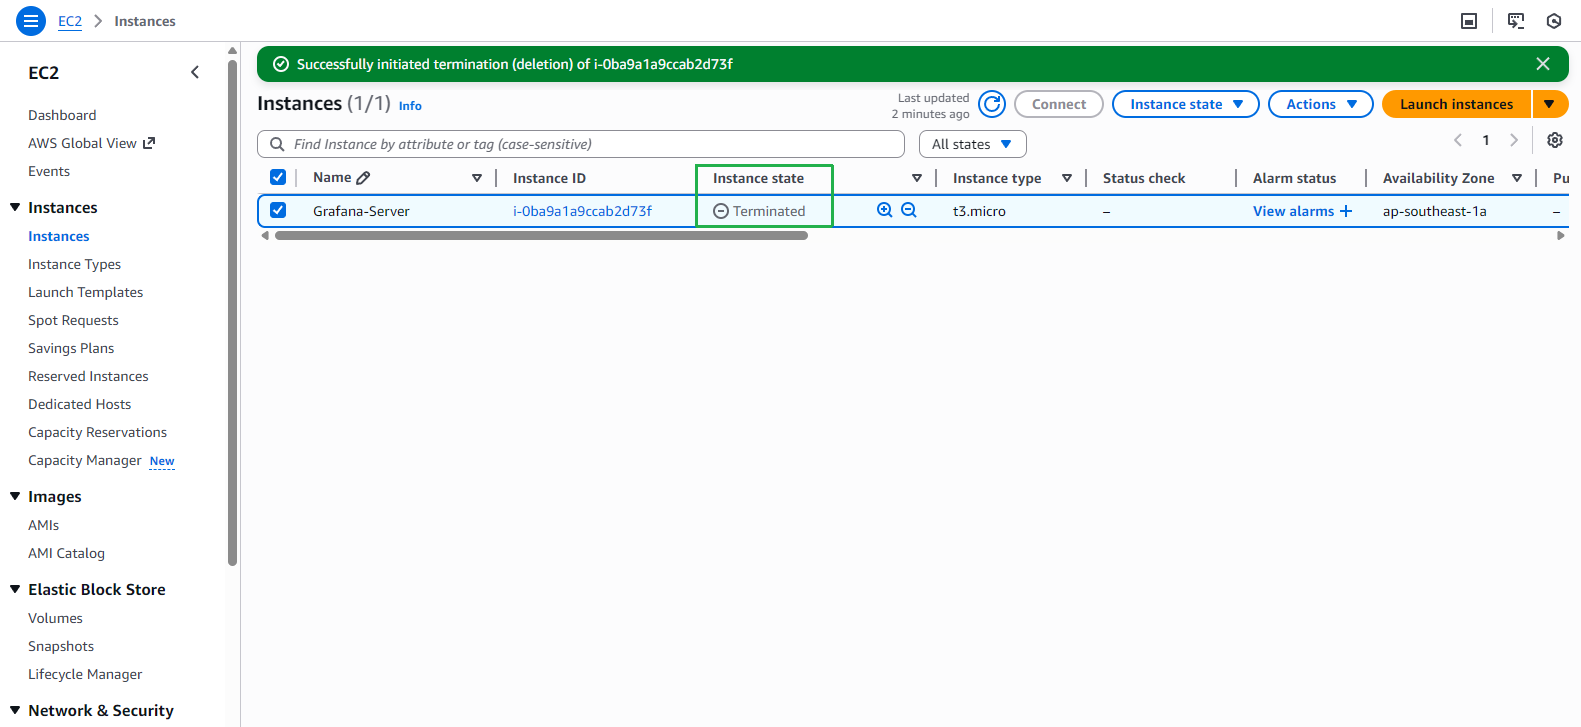Open the Info link beside Instances heading
This screenshot has height=727, width=1581.
[x=410, y=105]
